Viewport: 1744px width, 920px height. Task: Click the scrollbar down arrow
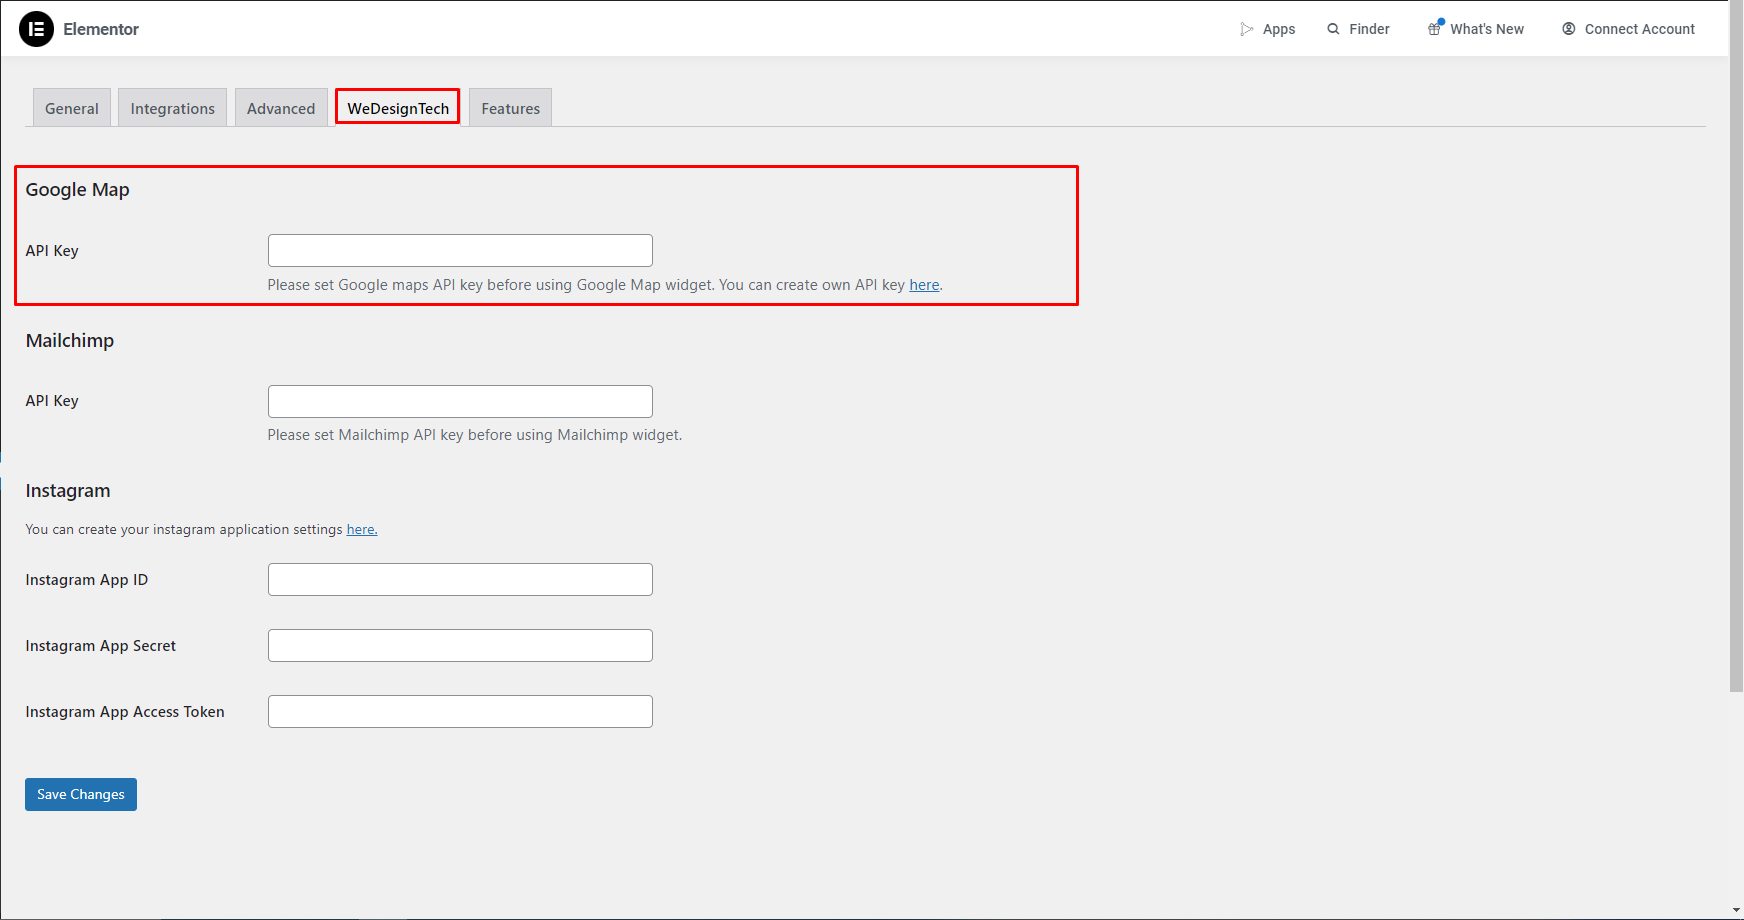pos(1736,911)
